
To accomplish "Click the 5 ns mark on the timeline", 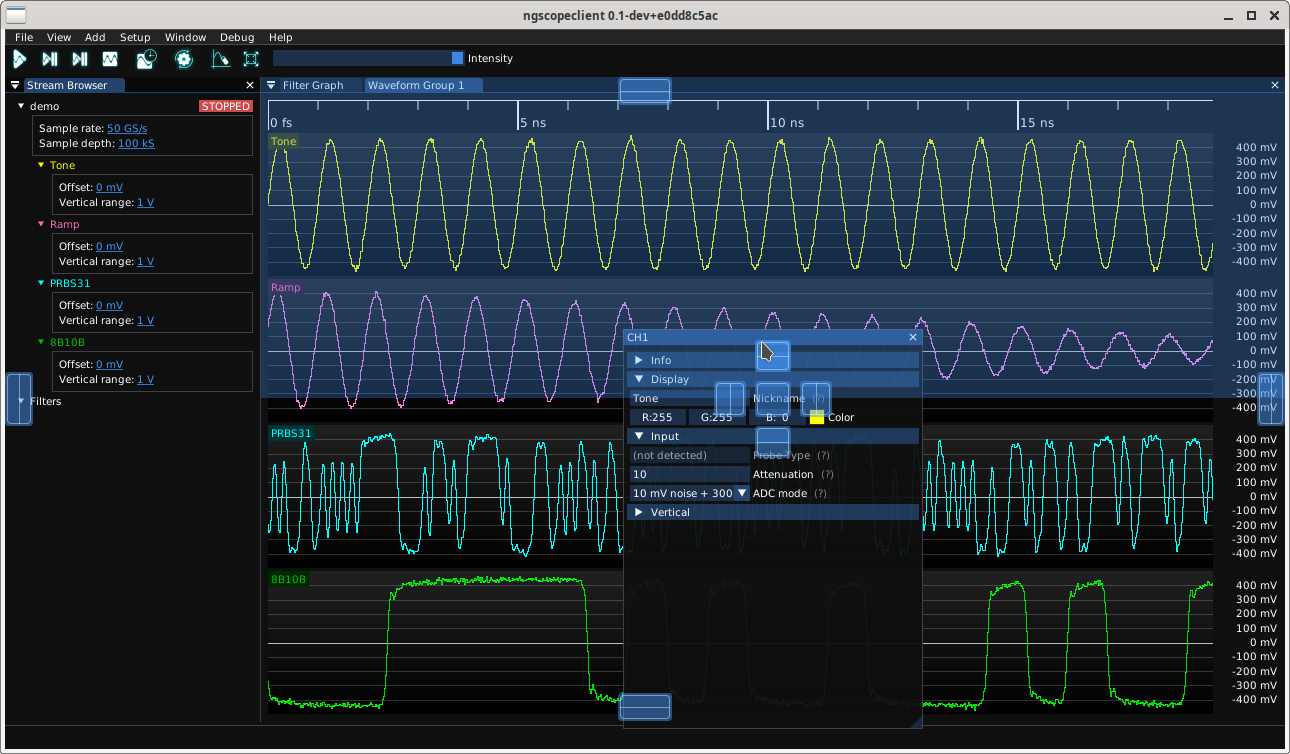I will point(533,123).
